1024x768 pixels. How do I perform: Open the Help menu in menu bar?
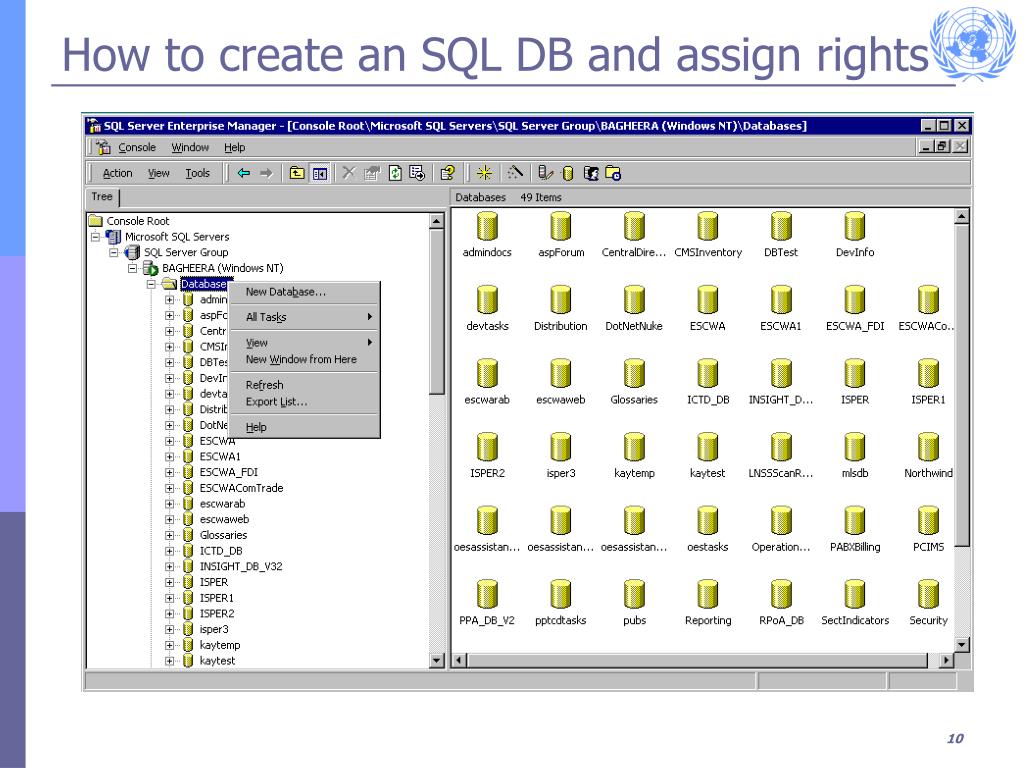coord(234,148)
